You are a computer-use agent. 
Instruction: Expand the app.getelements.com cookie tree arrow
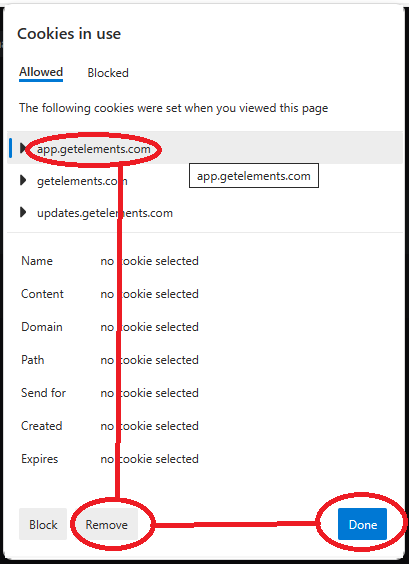[23, 148]
